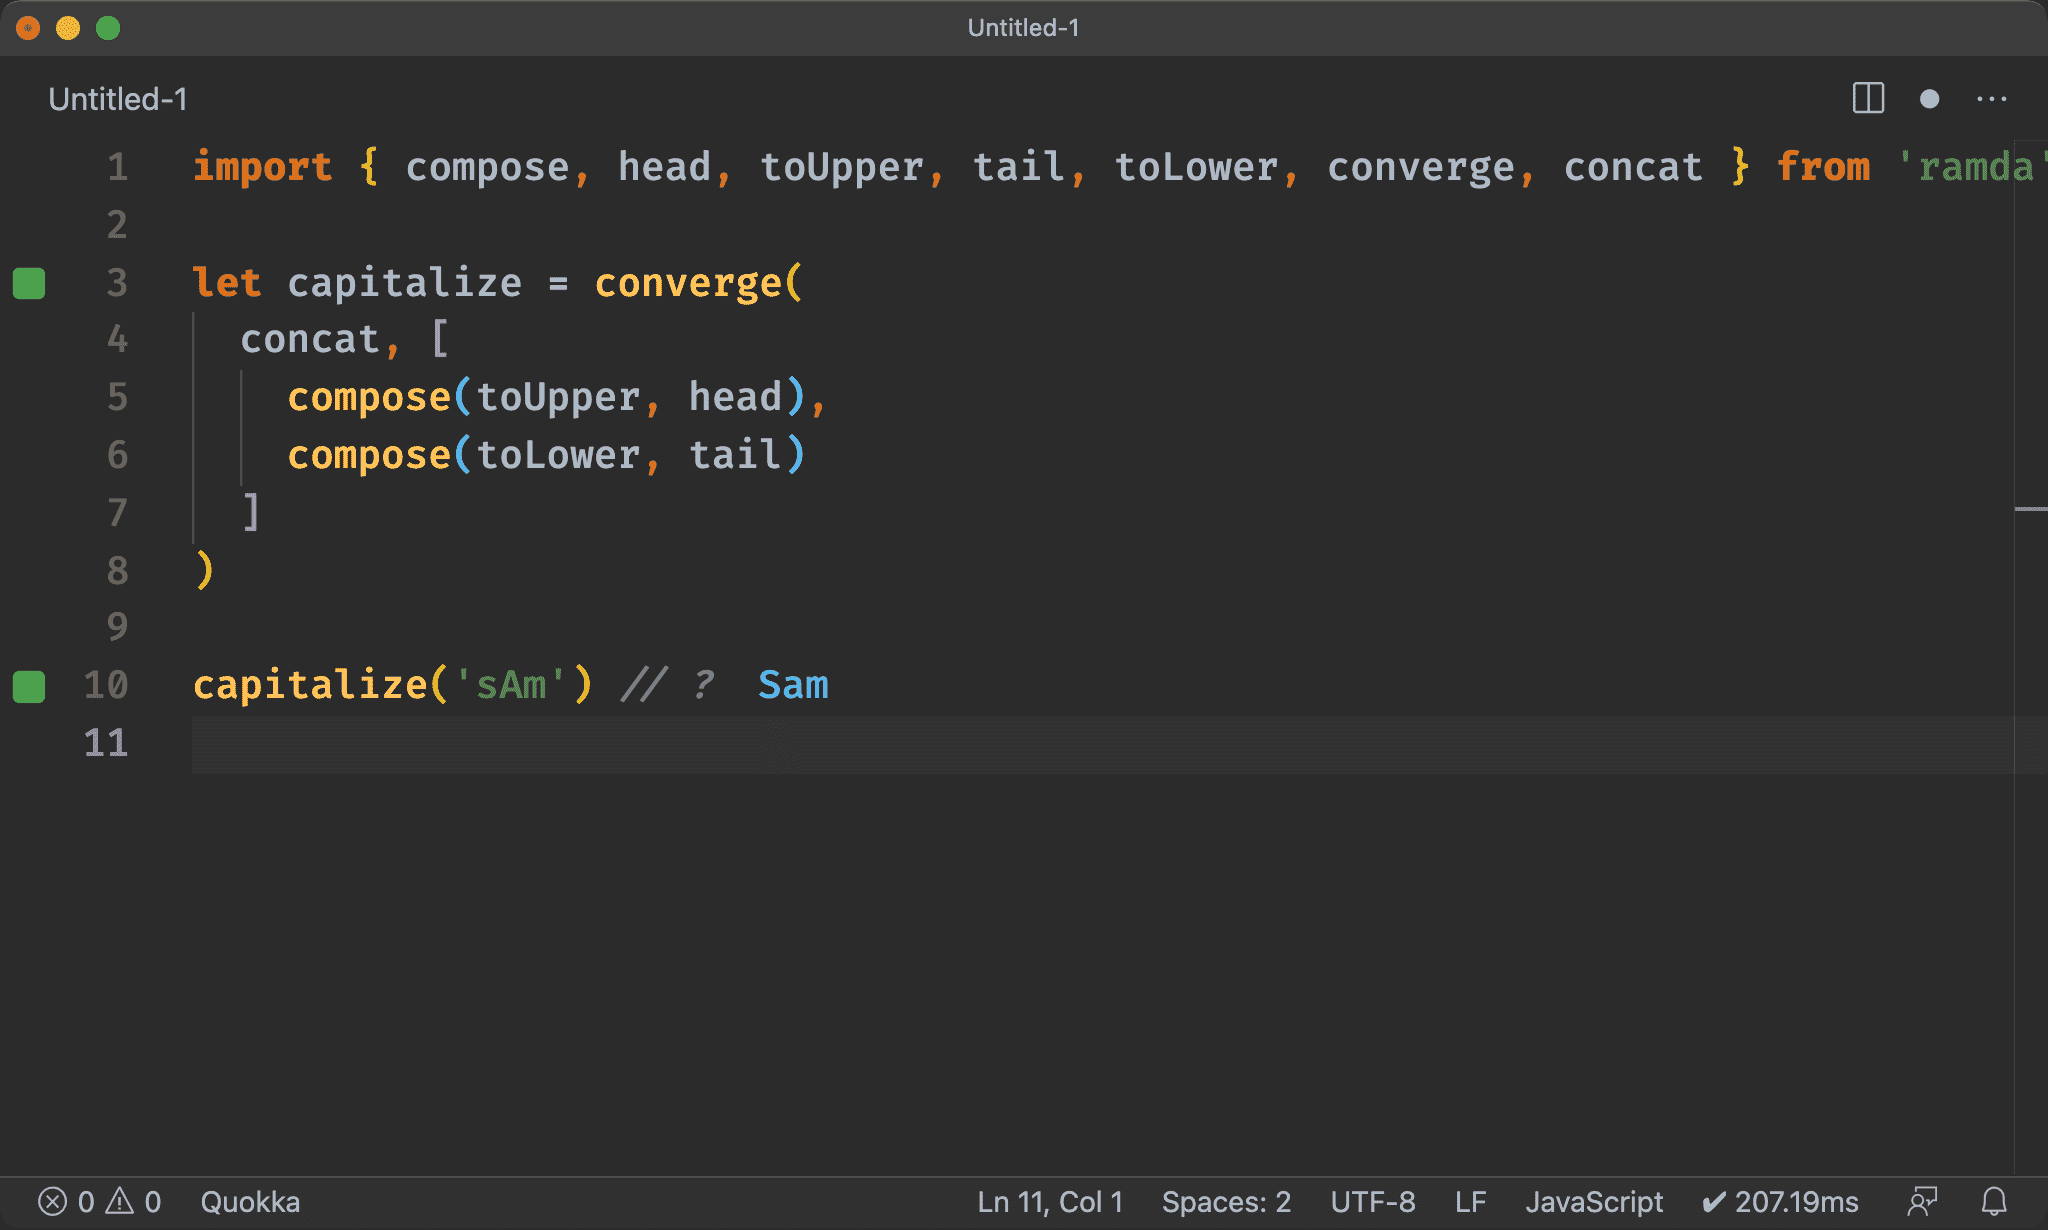Click the Quokka output value 'Sam'
The height and width of the screenshot is (1230, 2048).
[x=793, y=686]
